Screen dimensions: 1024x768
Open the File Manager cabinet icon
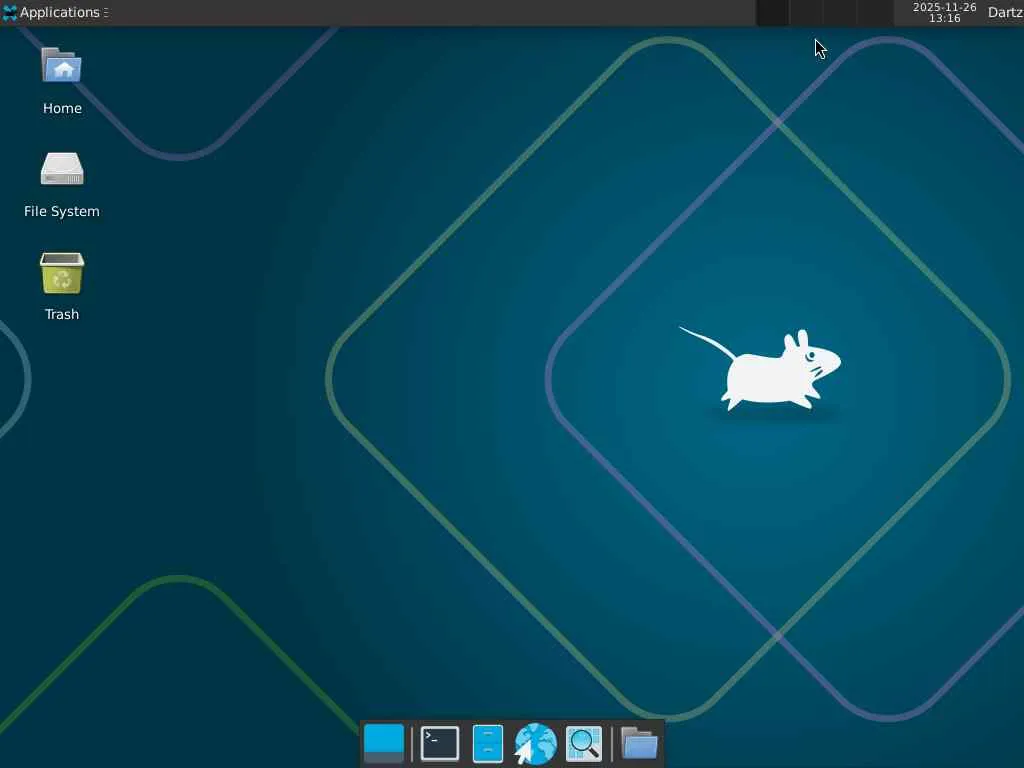[x=488, y=743]
